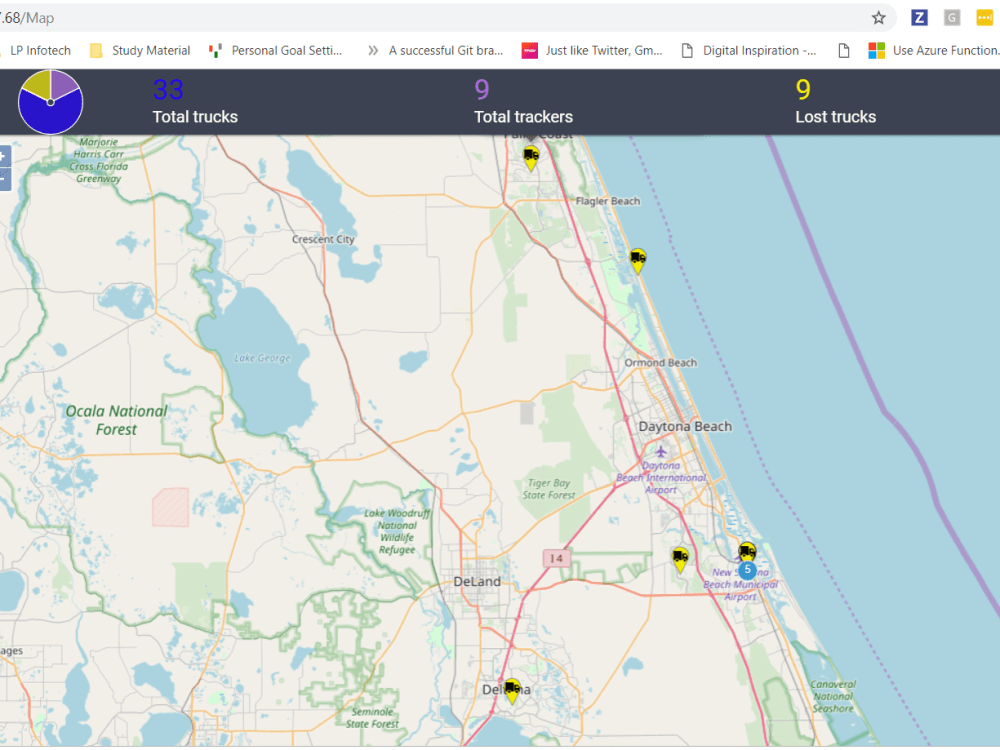This screenshot has height=750, width=1000.
Task: Open the gray G browser extension
Action: tap(952, 18)
